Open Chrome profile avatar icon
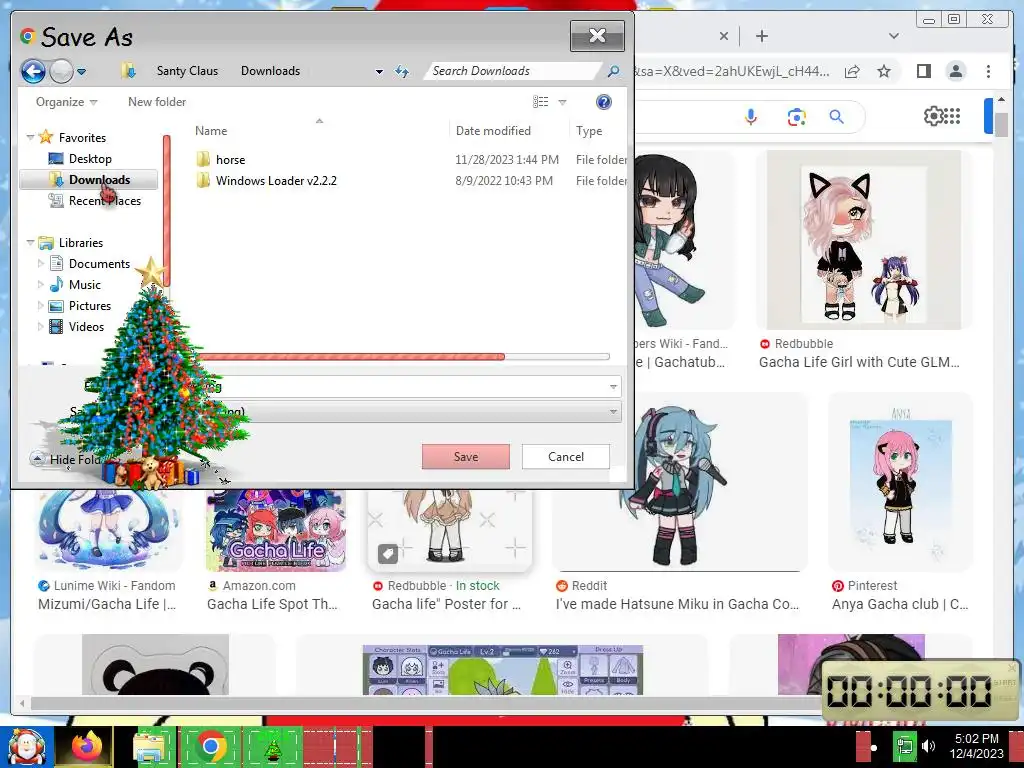Image resolution: width=1024 pixels, height=768 pixels. (x=955, y=71)
